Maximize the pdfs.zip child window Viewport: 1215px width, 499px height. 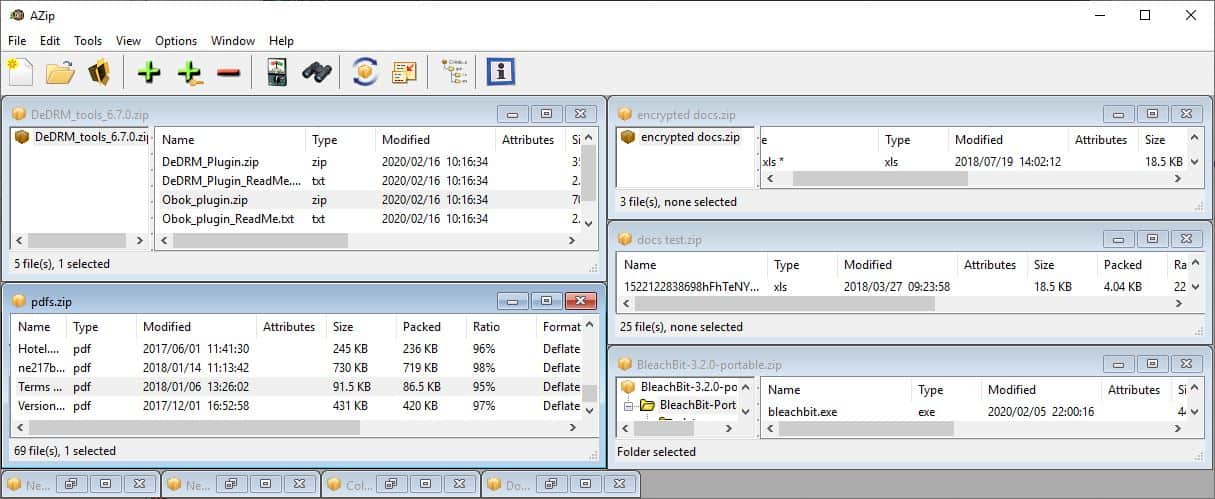(546, 301)
